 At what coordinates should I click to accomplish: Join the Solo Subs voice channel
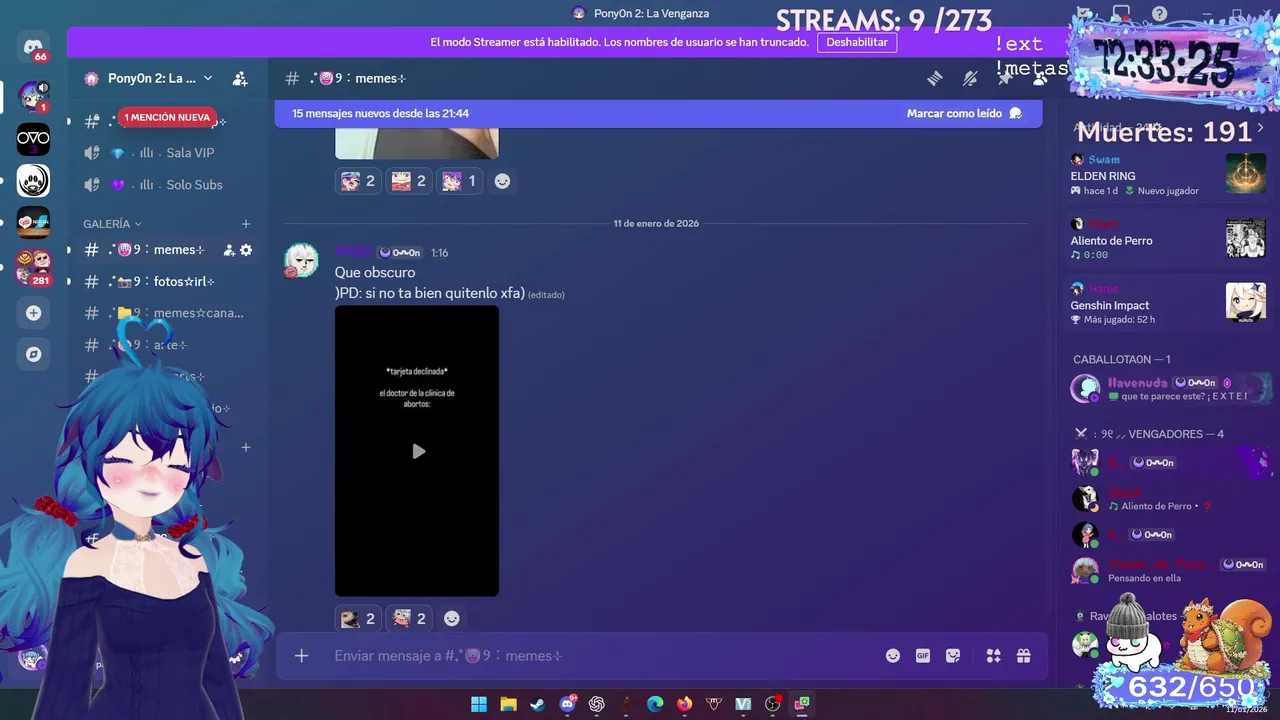165,185
